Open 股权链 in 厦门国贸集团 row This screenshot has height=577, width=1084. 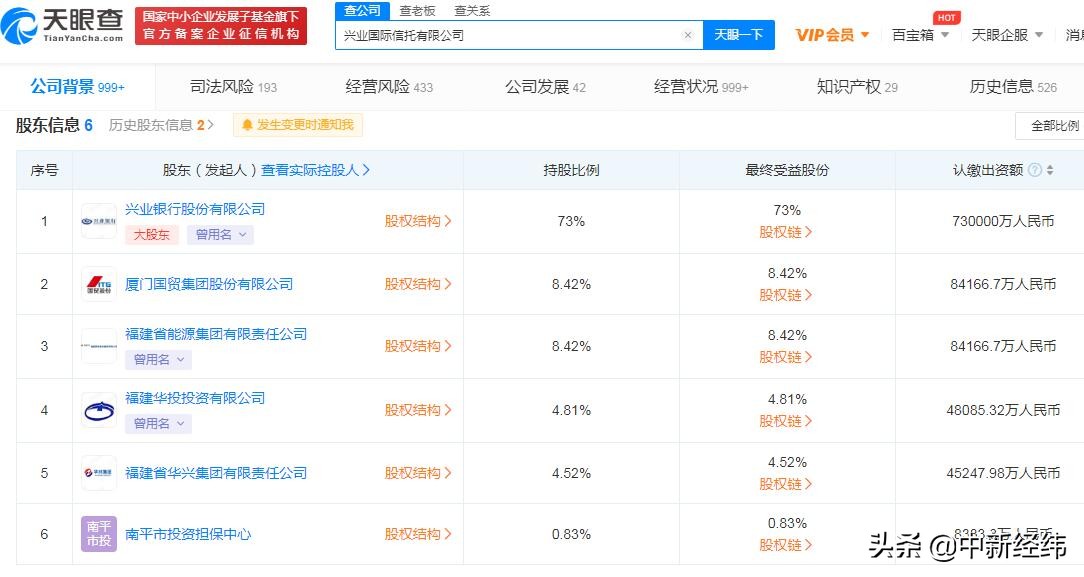click(785, 295)
